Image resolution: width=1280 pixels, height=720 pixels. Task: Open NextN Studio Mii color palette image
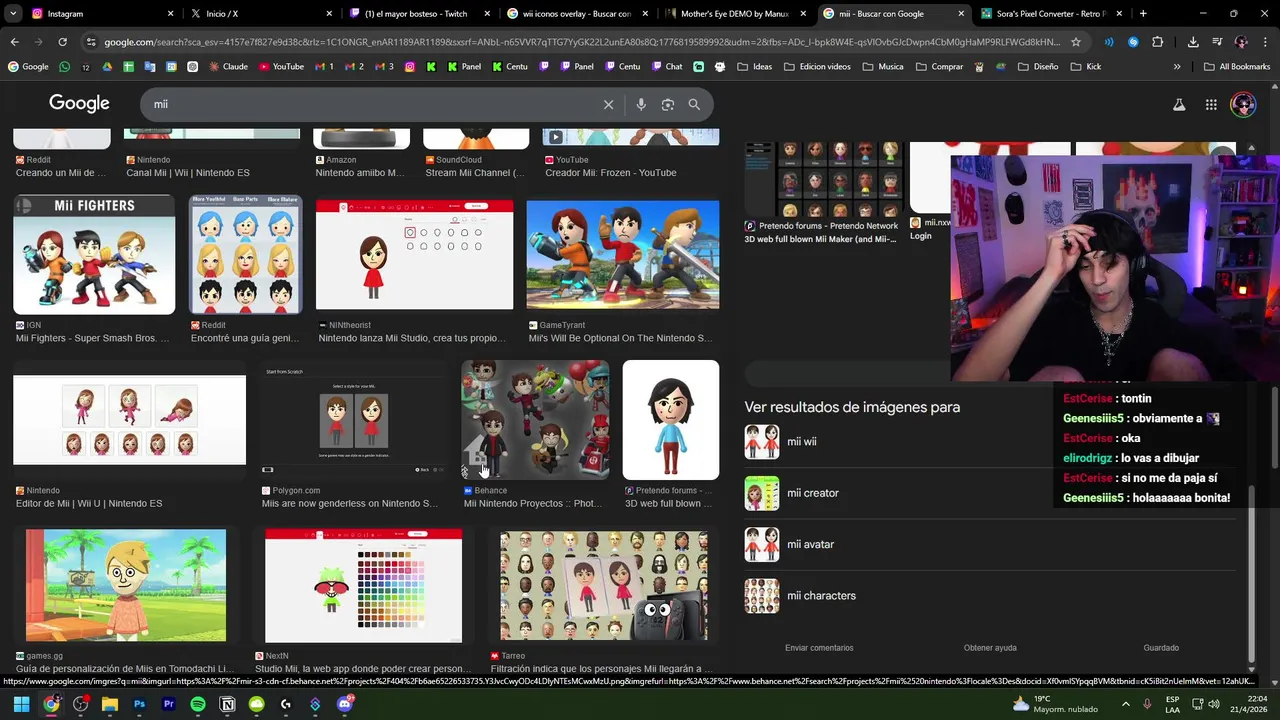click(x=363, y=586)
